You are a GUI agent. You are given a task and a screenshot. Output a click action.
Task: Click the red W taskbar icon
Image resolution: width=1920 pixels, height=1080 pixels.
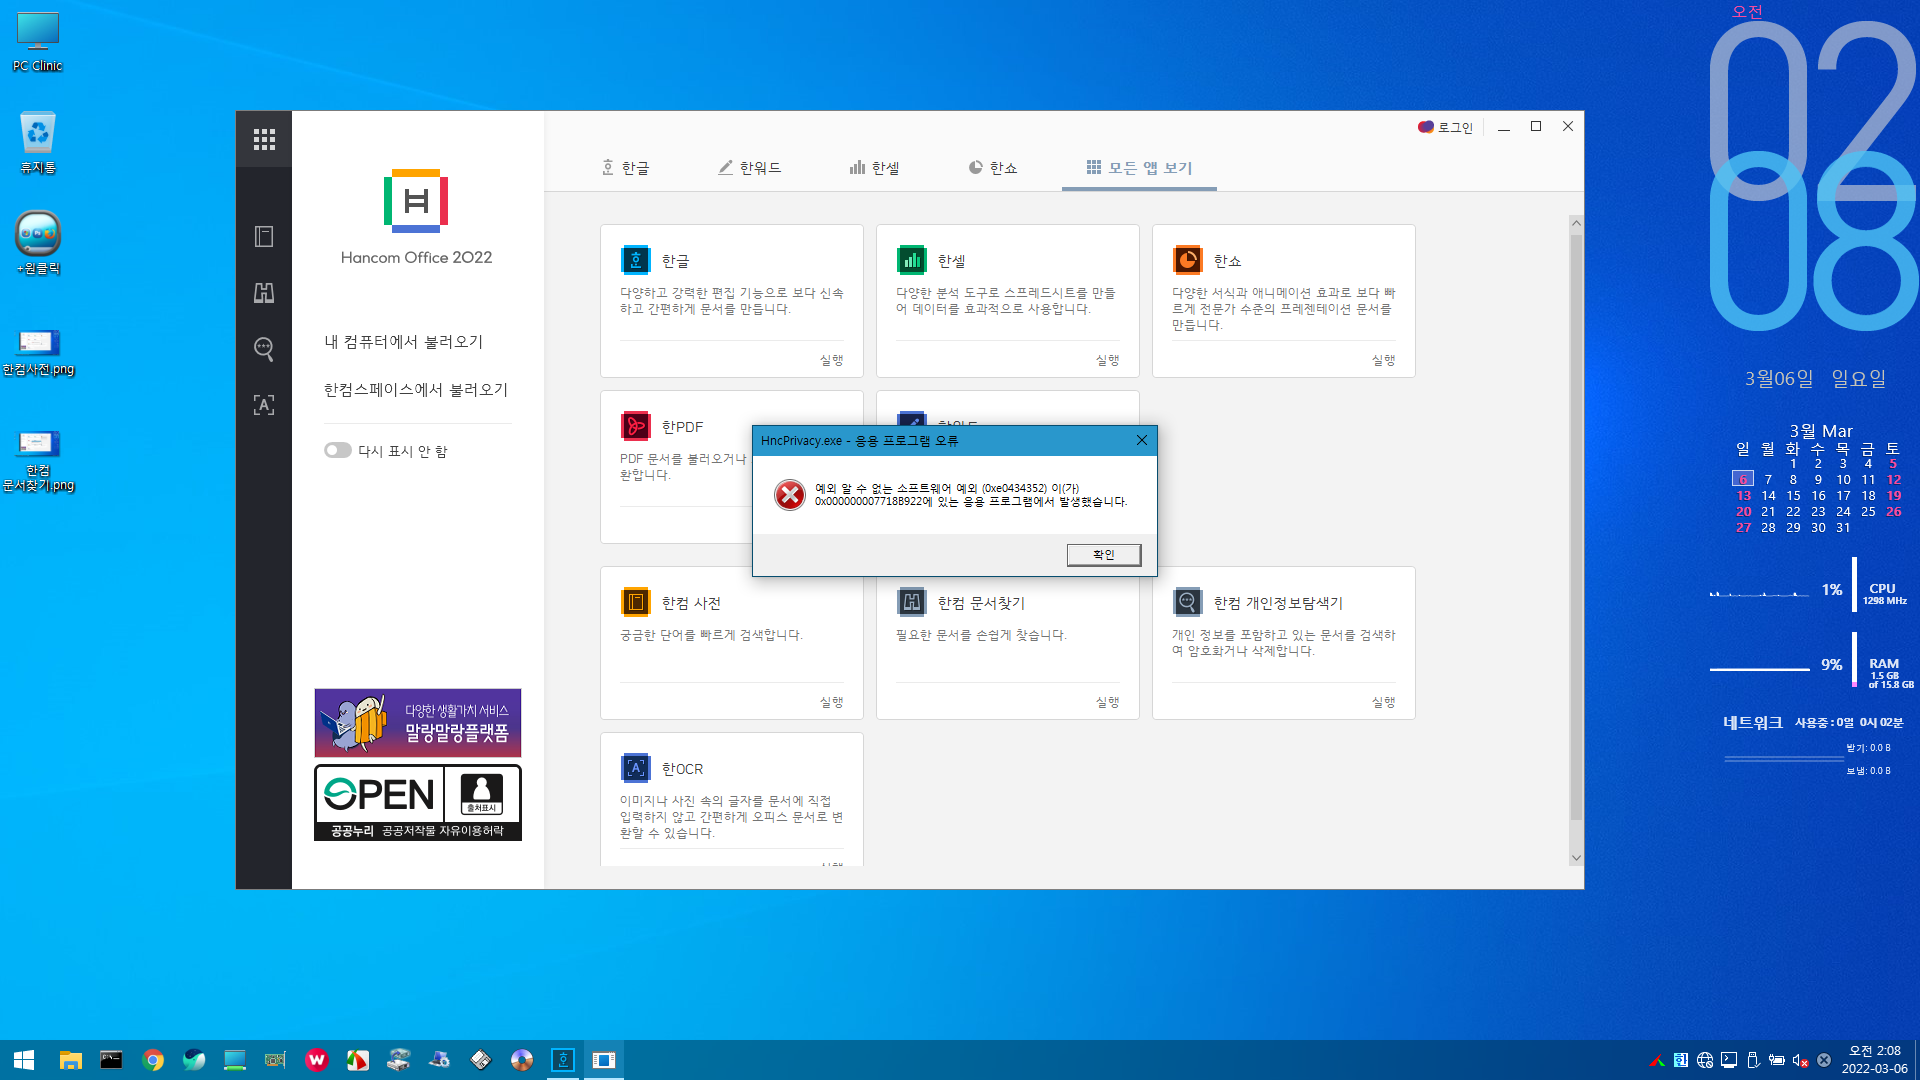pos(317,1060)
